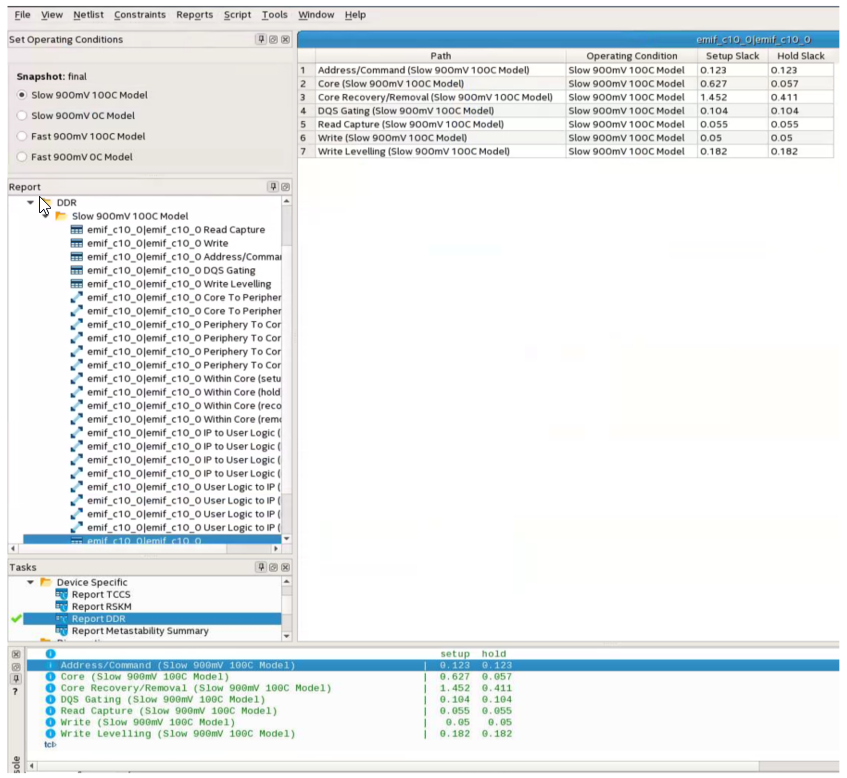The height and width of the screenshot is (778, 847).
Task: Pin the Set Operating Conditions panel
Action: click(x=261, y=39)
